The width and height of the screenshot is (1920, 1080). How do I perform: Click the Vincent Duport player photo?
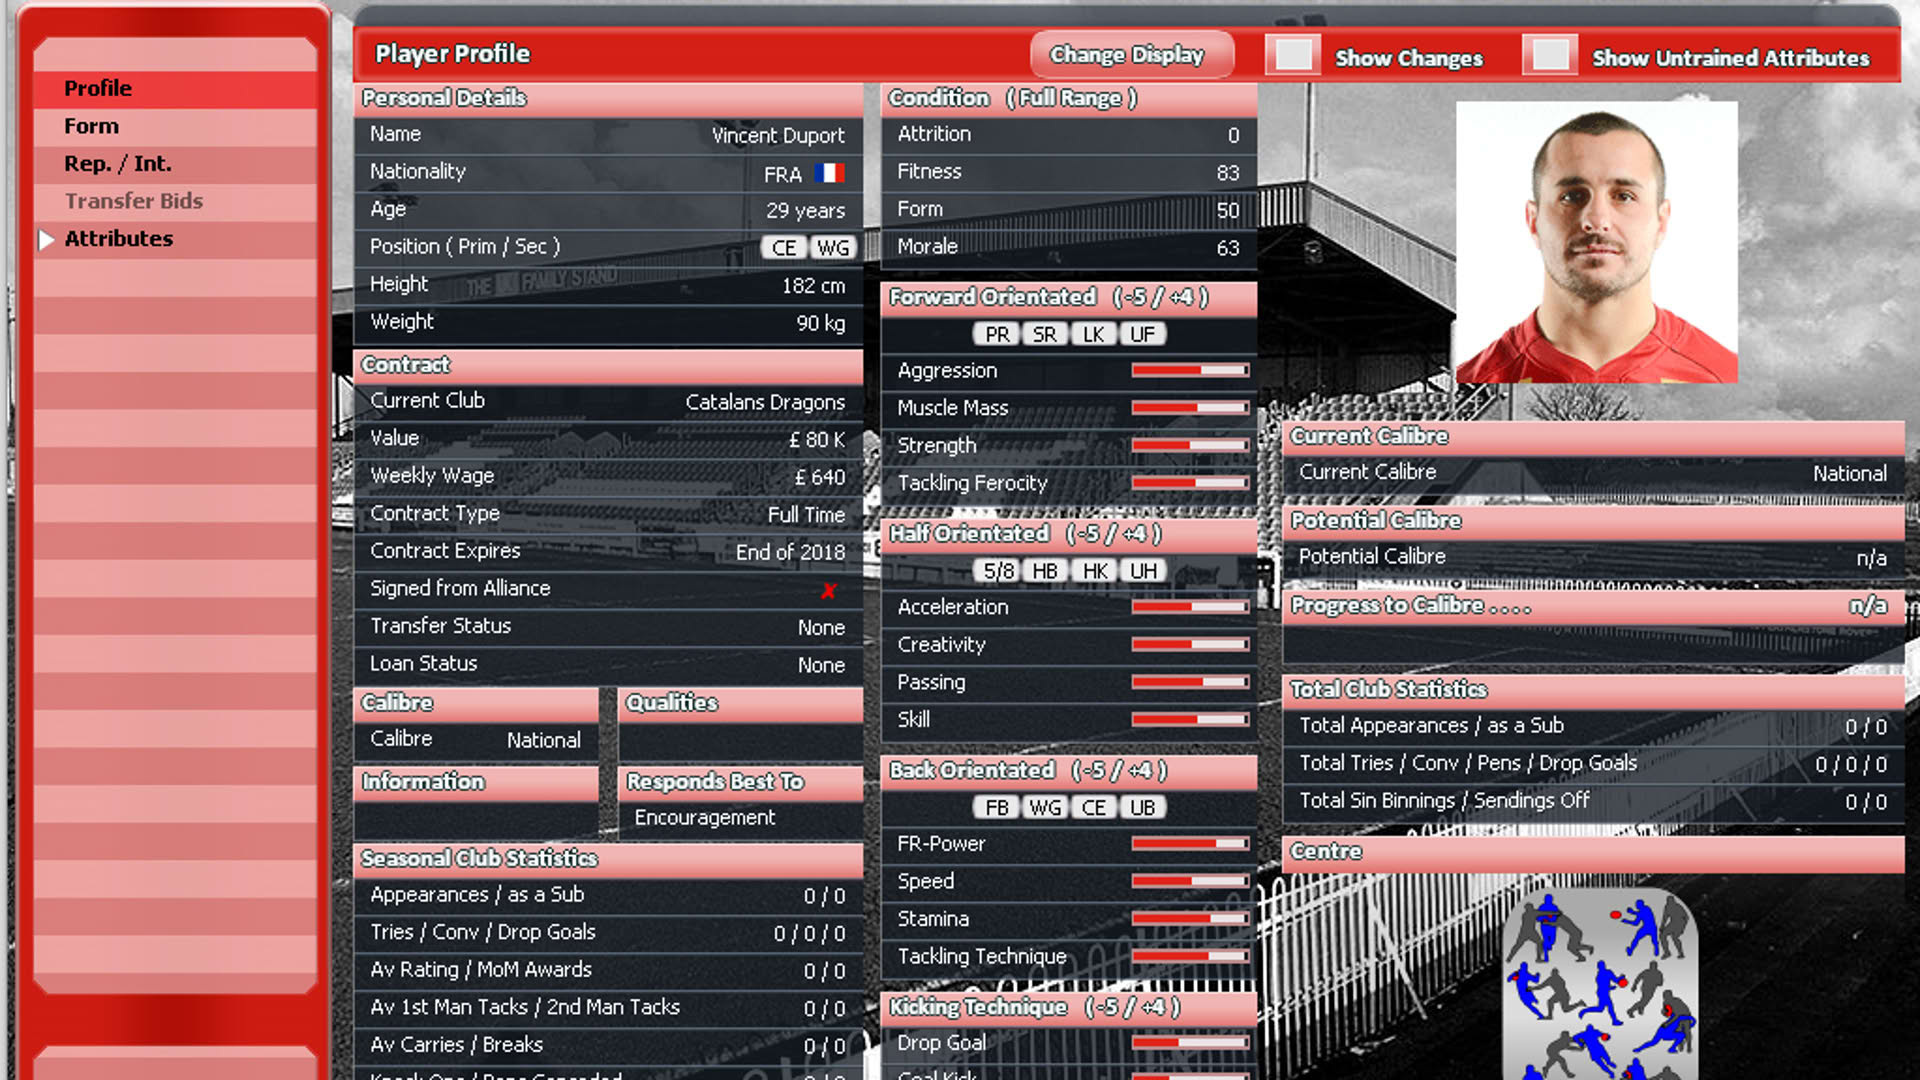coord(1596,242)
